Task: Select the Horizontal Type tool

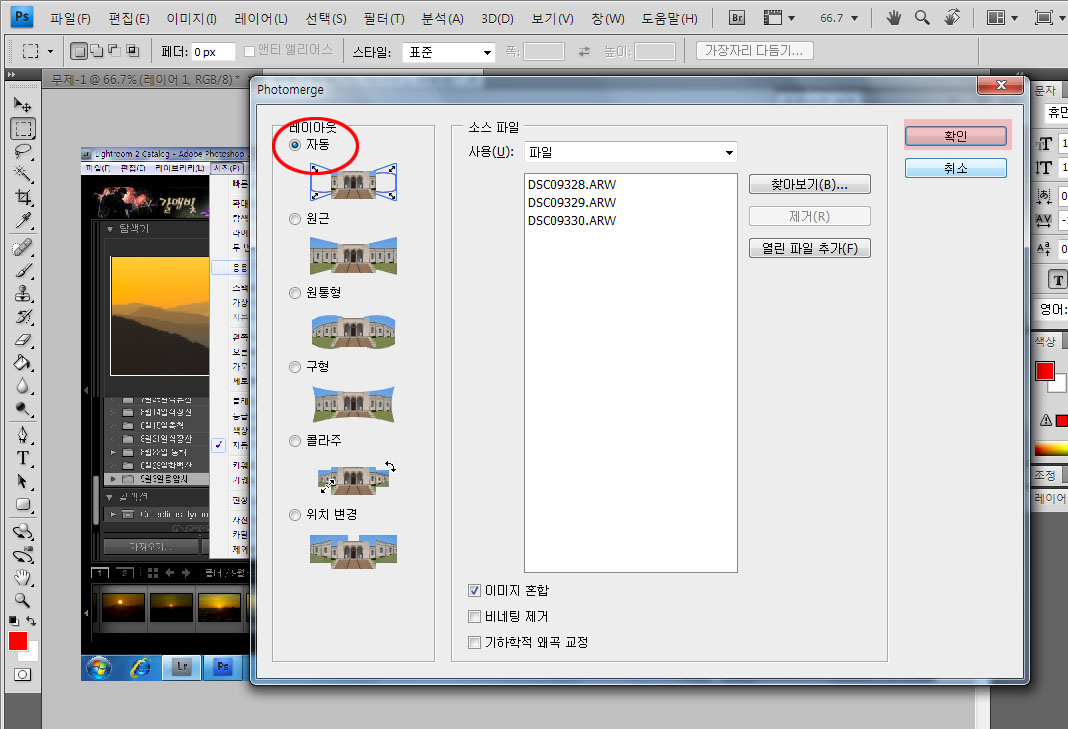Action: 23,458
